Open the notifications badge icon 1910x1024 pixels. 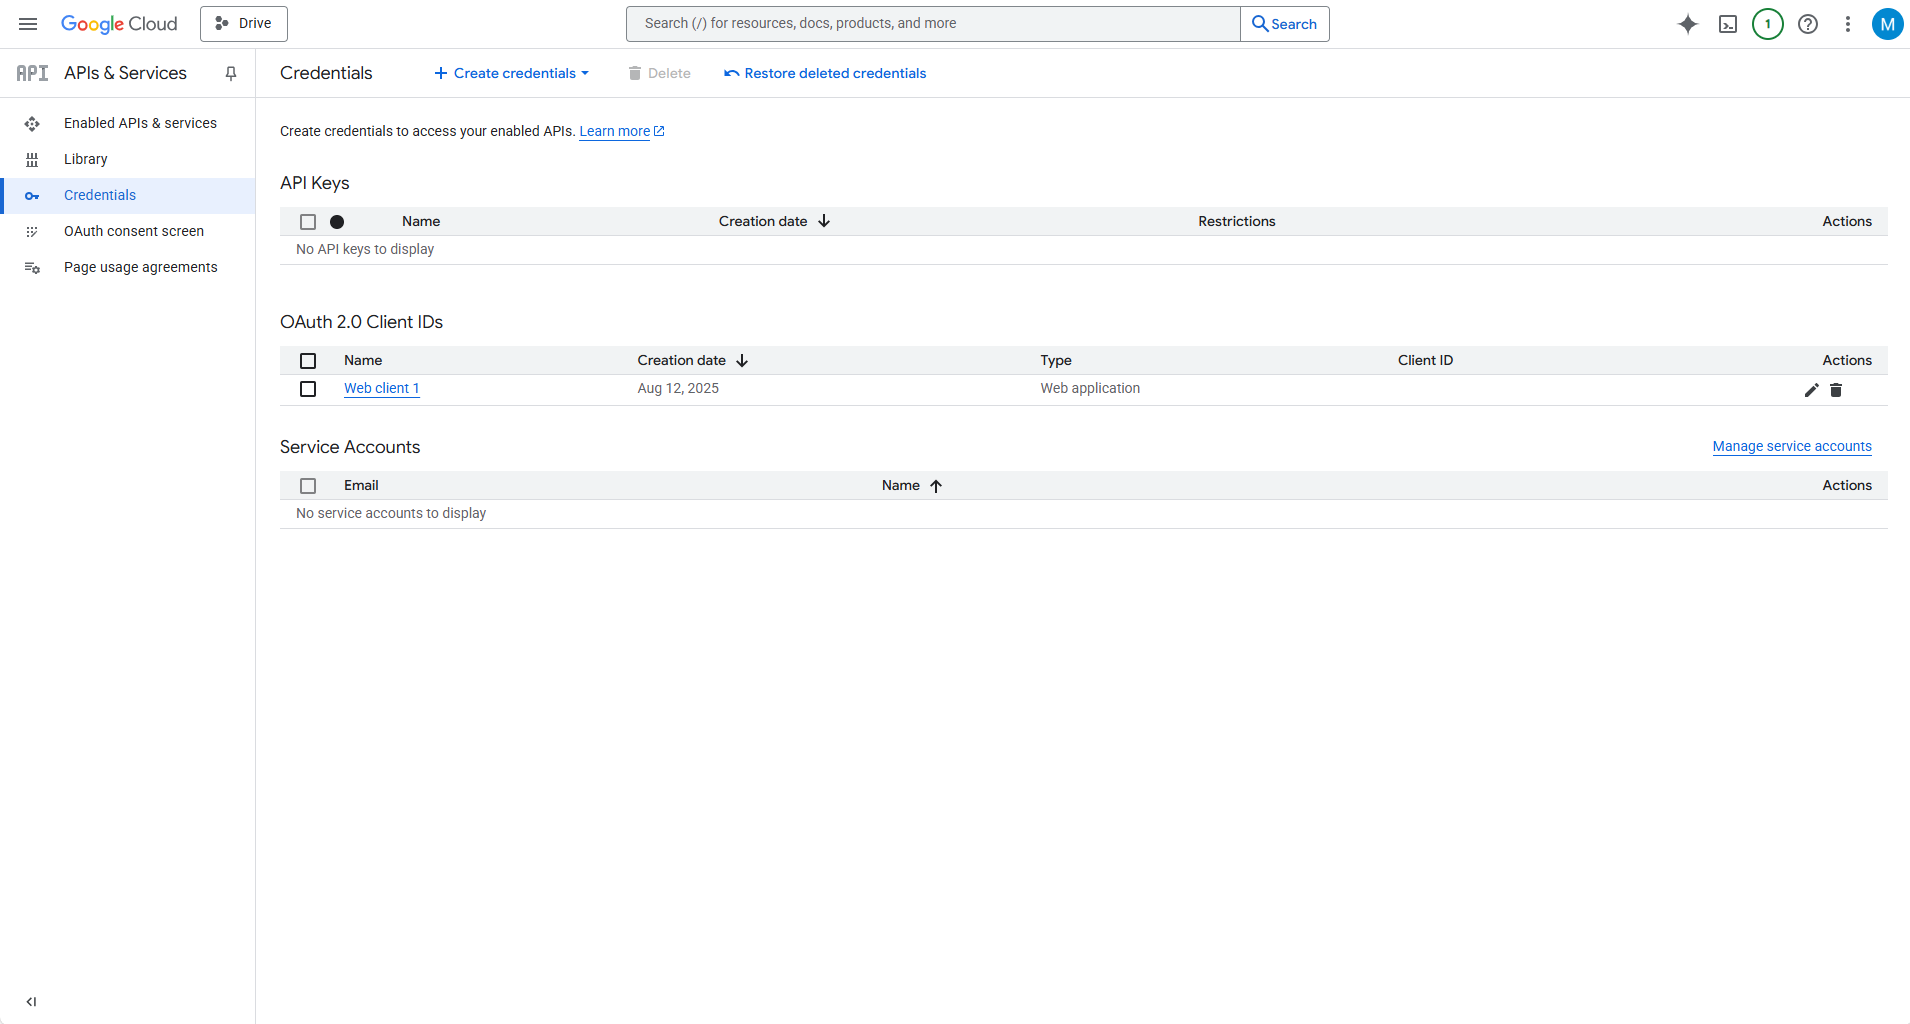click(x=1768, y=24)
